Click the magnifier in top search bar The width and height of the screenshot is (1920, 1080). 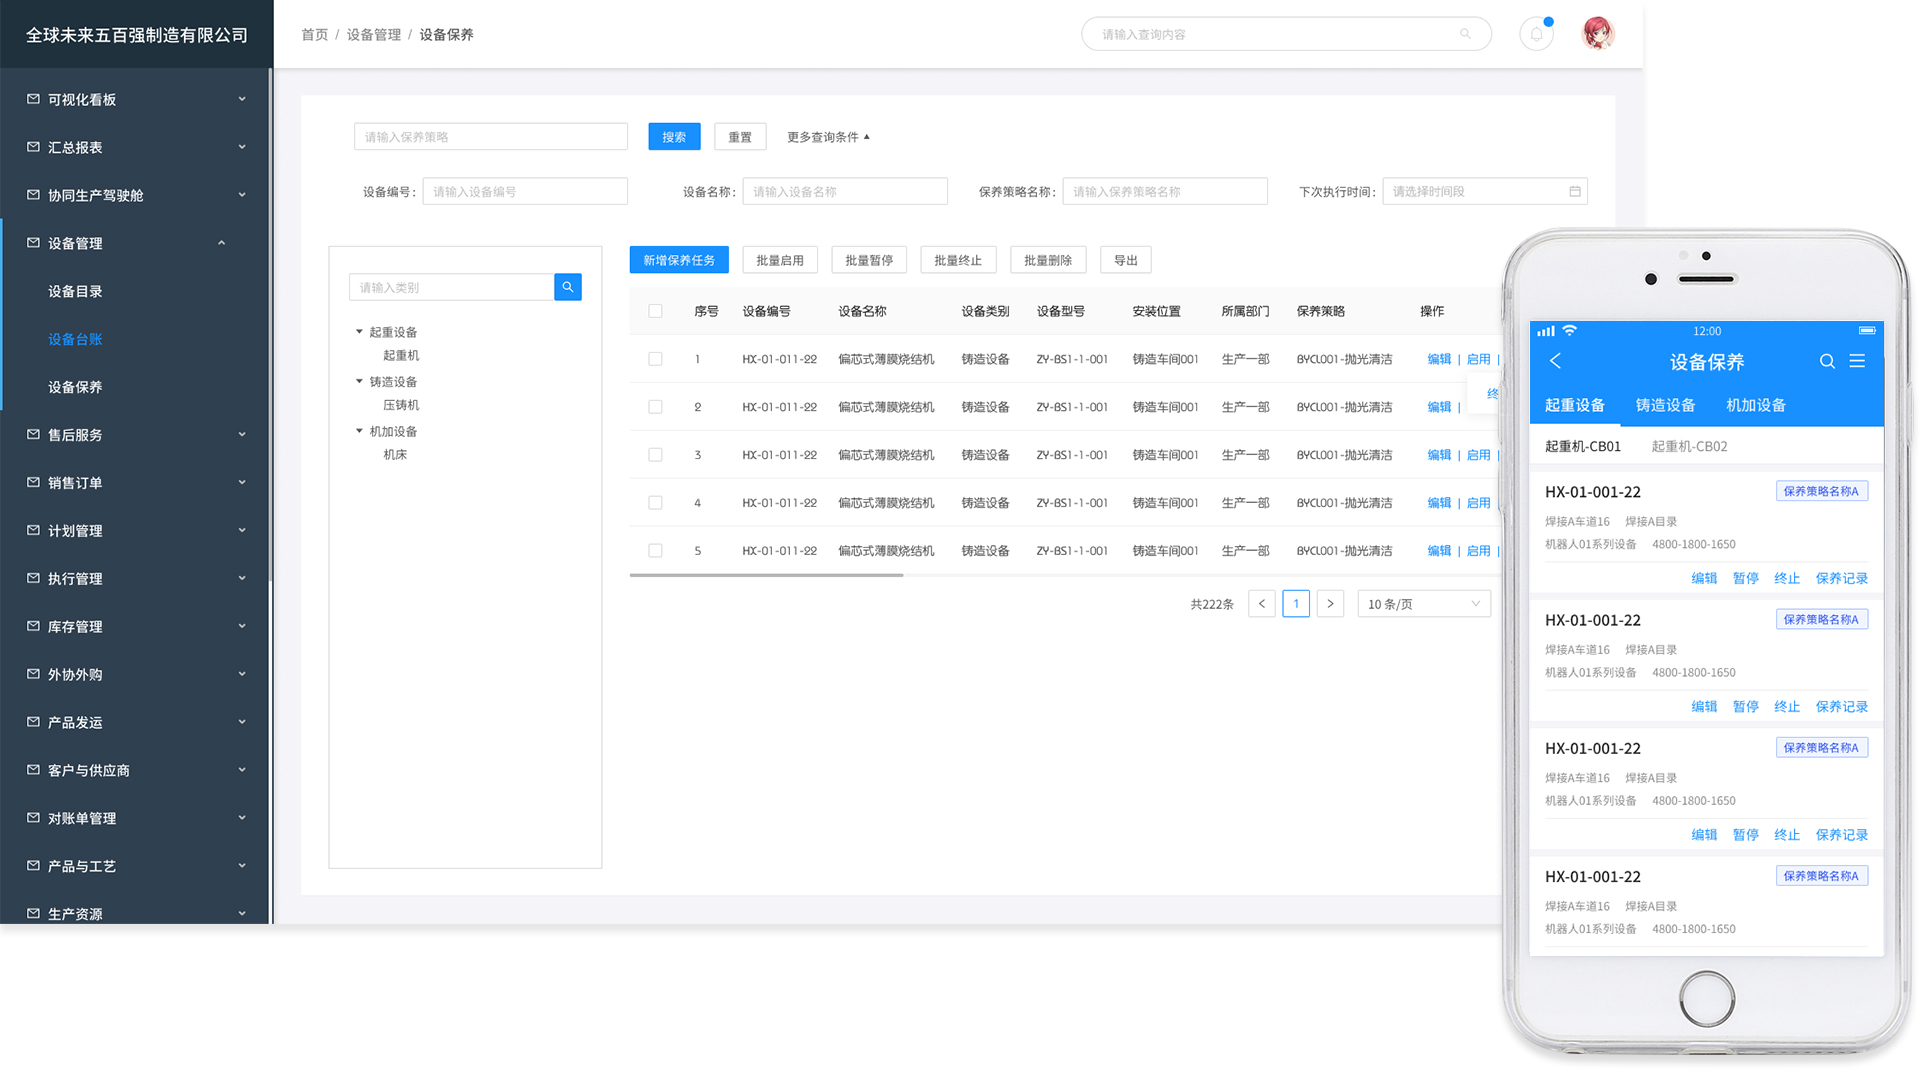coord(1465,34)
